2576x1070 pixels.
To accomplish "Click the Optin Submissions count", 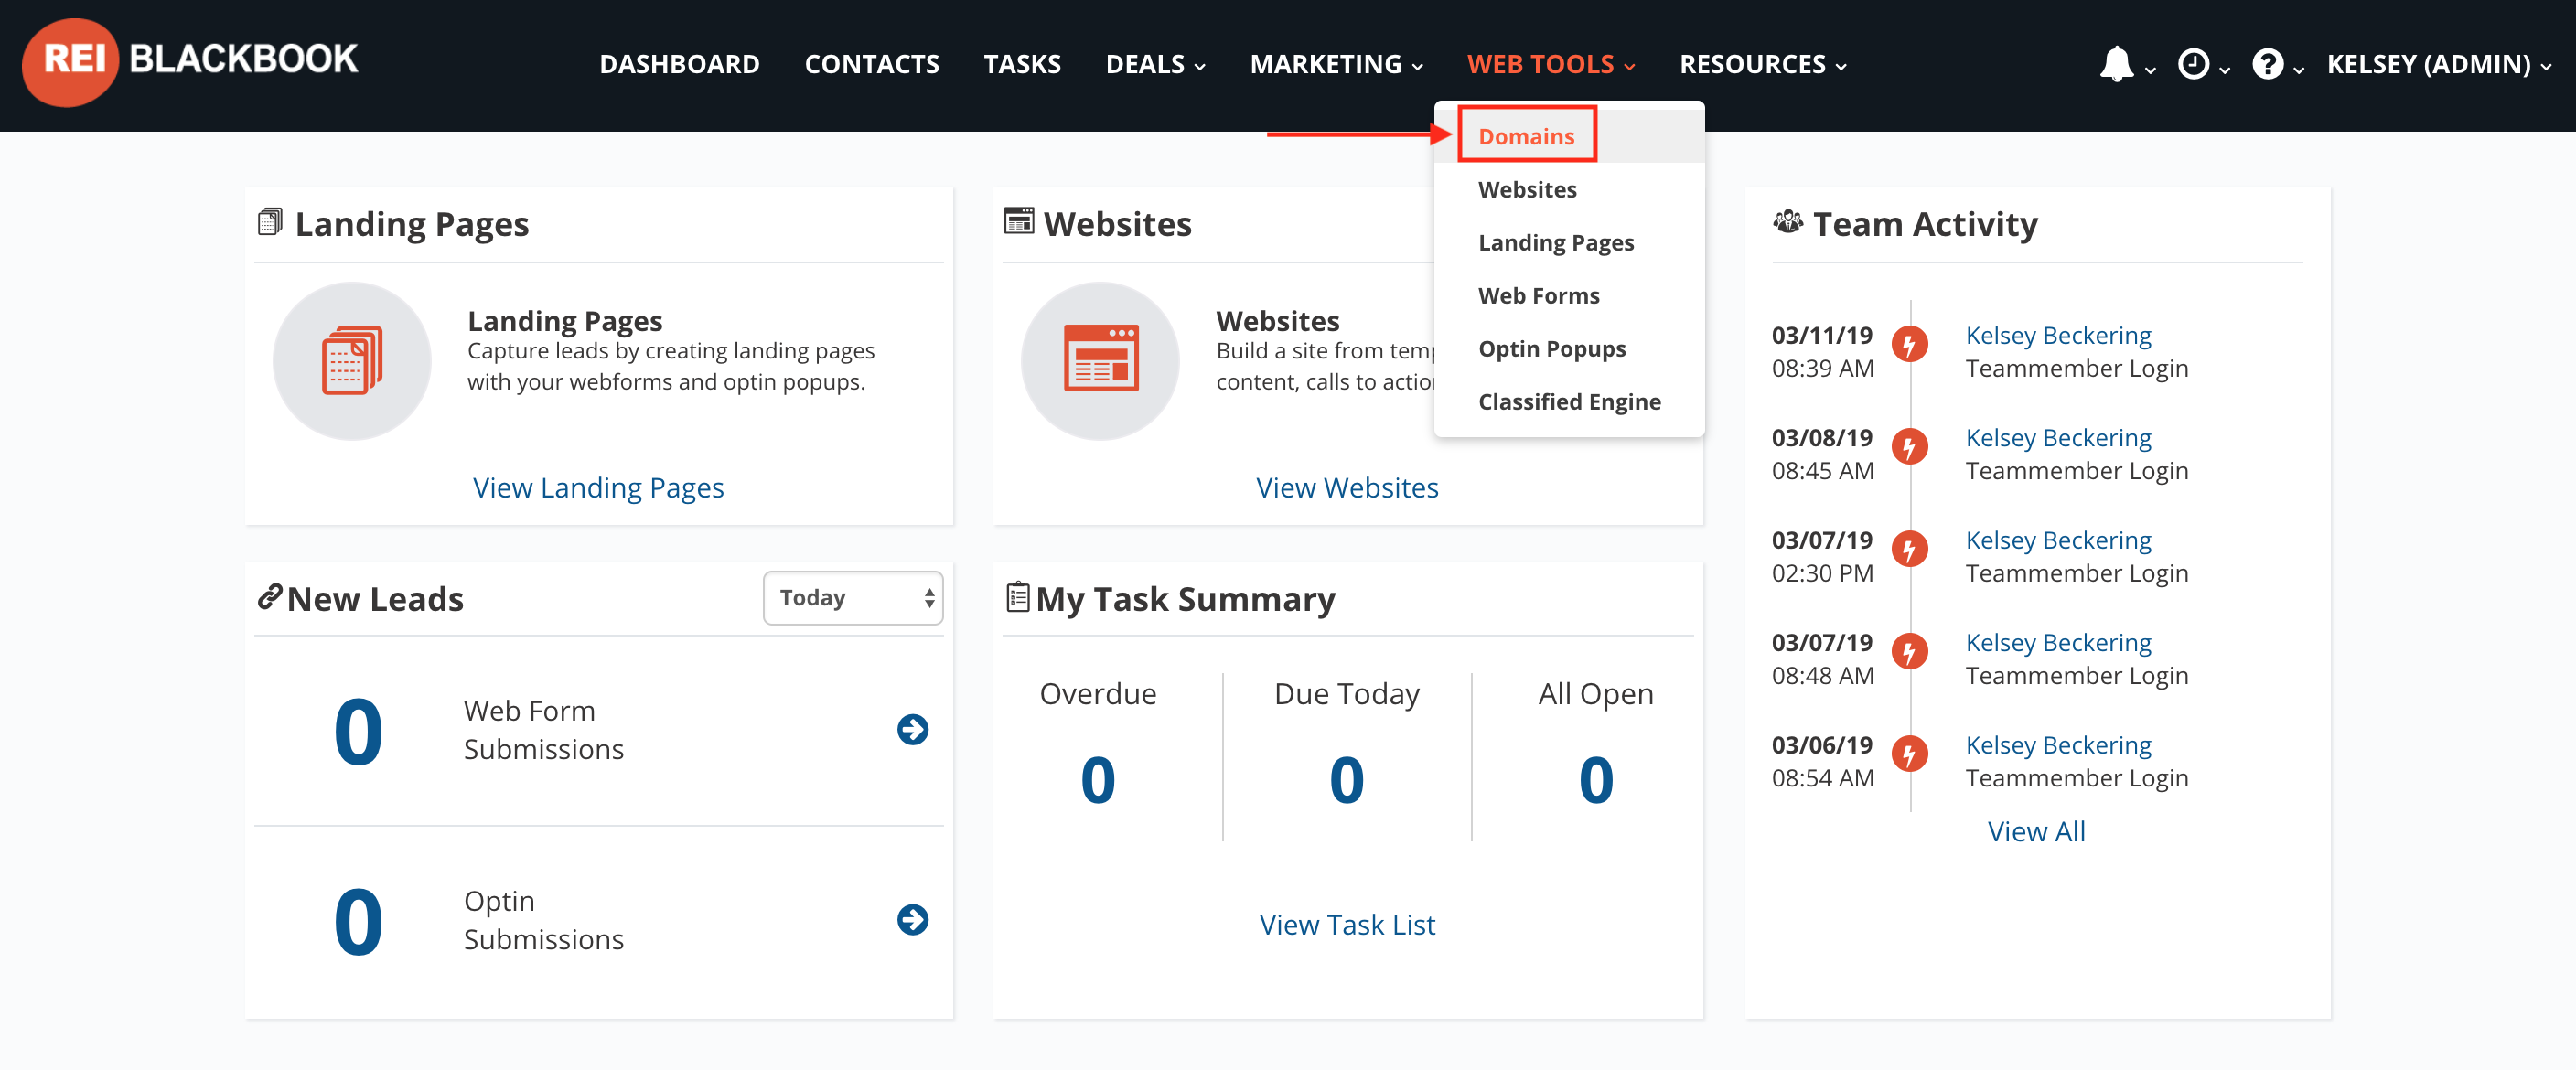I will (x=358, y=922).
